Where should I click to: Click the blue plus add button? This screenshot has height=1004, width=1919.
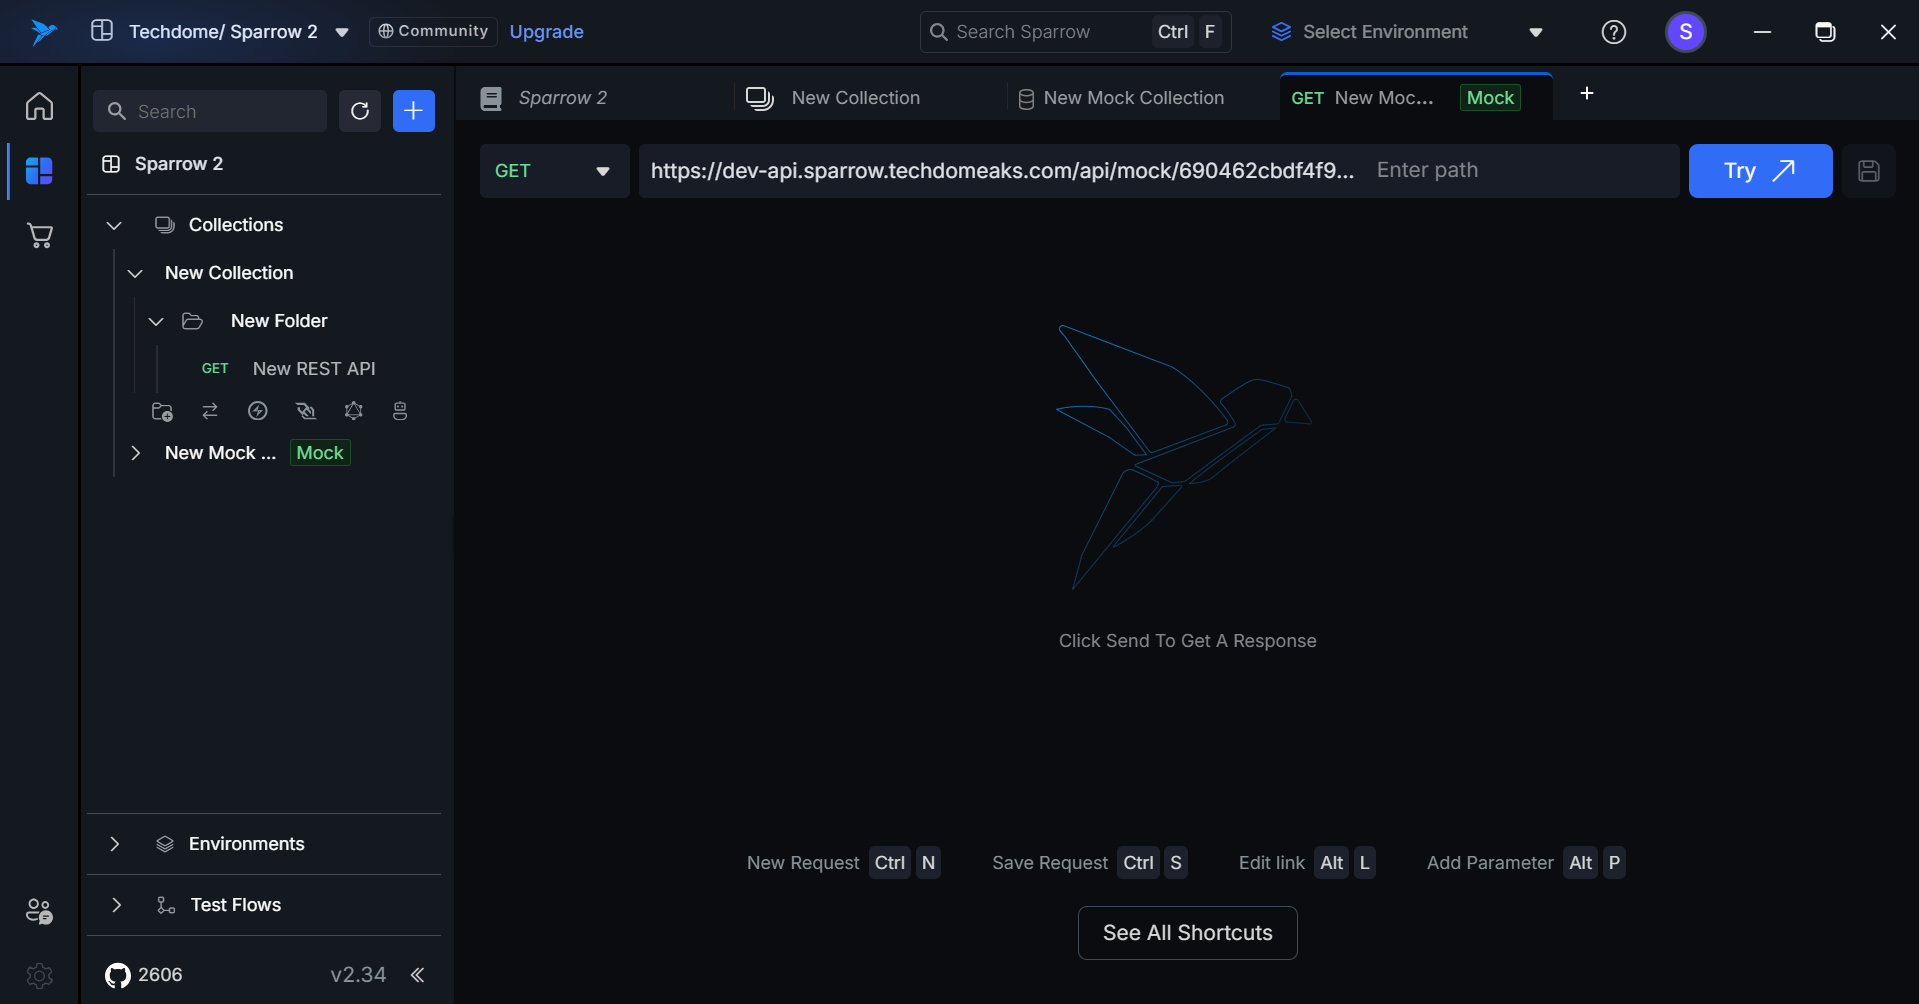point(413,111)
